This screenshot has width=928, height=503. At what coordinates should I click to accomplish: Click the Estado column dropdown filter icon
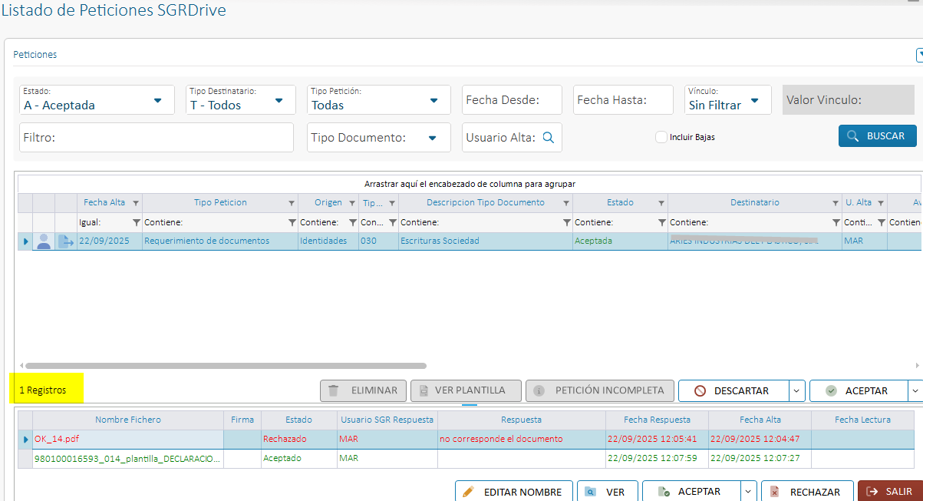661,203
